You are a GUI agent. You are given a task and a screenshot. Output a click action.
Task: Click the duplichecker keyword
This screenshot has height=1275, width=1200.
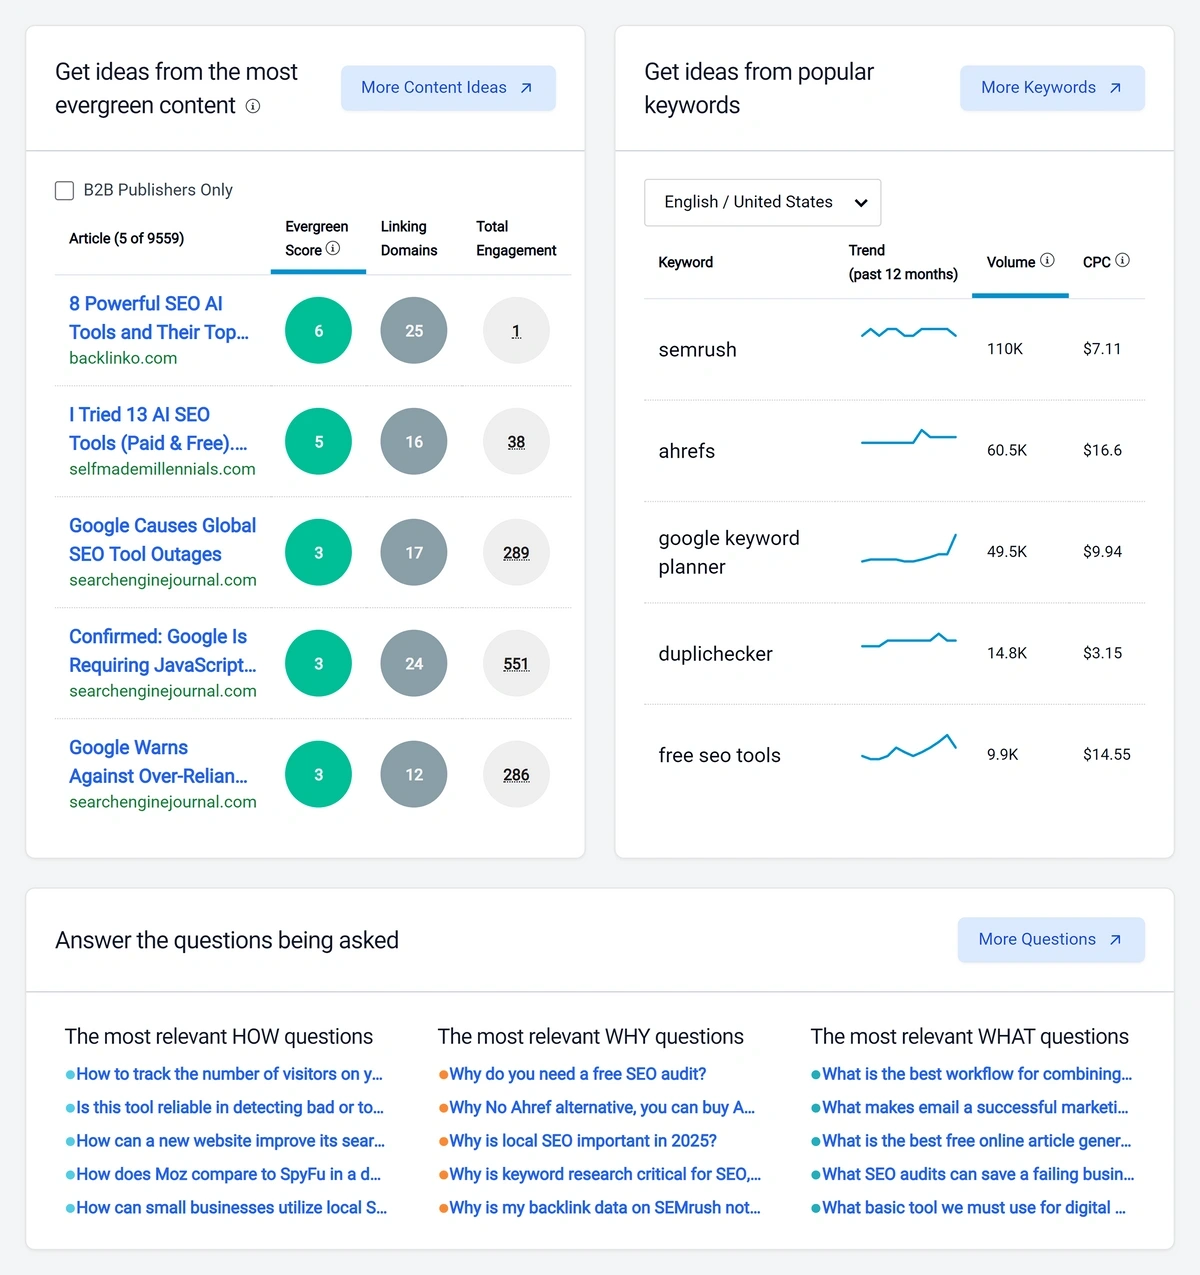coord(715,654)
